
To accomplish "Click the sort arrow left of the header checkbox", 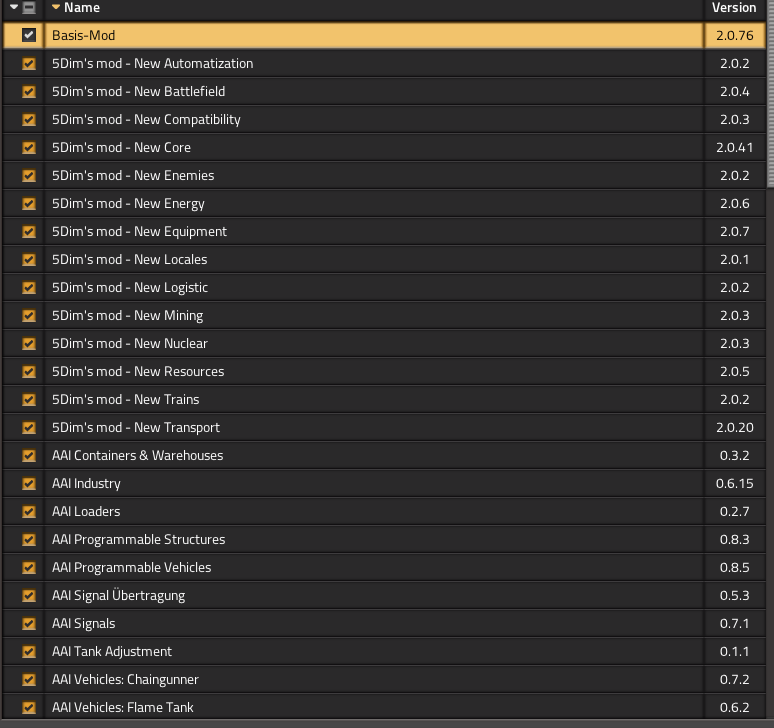I will (x=15, y=8).
